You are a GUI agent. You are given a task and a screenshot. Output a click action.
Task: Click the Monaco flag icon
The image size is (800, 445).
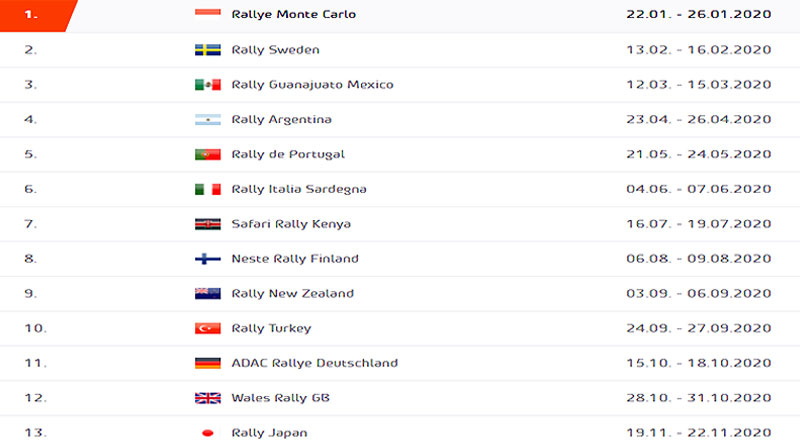208,14
